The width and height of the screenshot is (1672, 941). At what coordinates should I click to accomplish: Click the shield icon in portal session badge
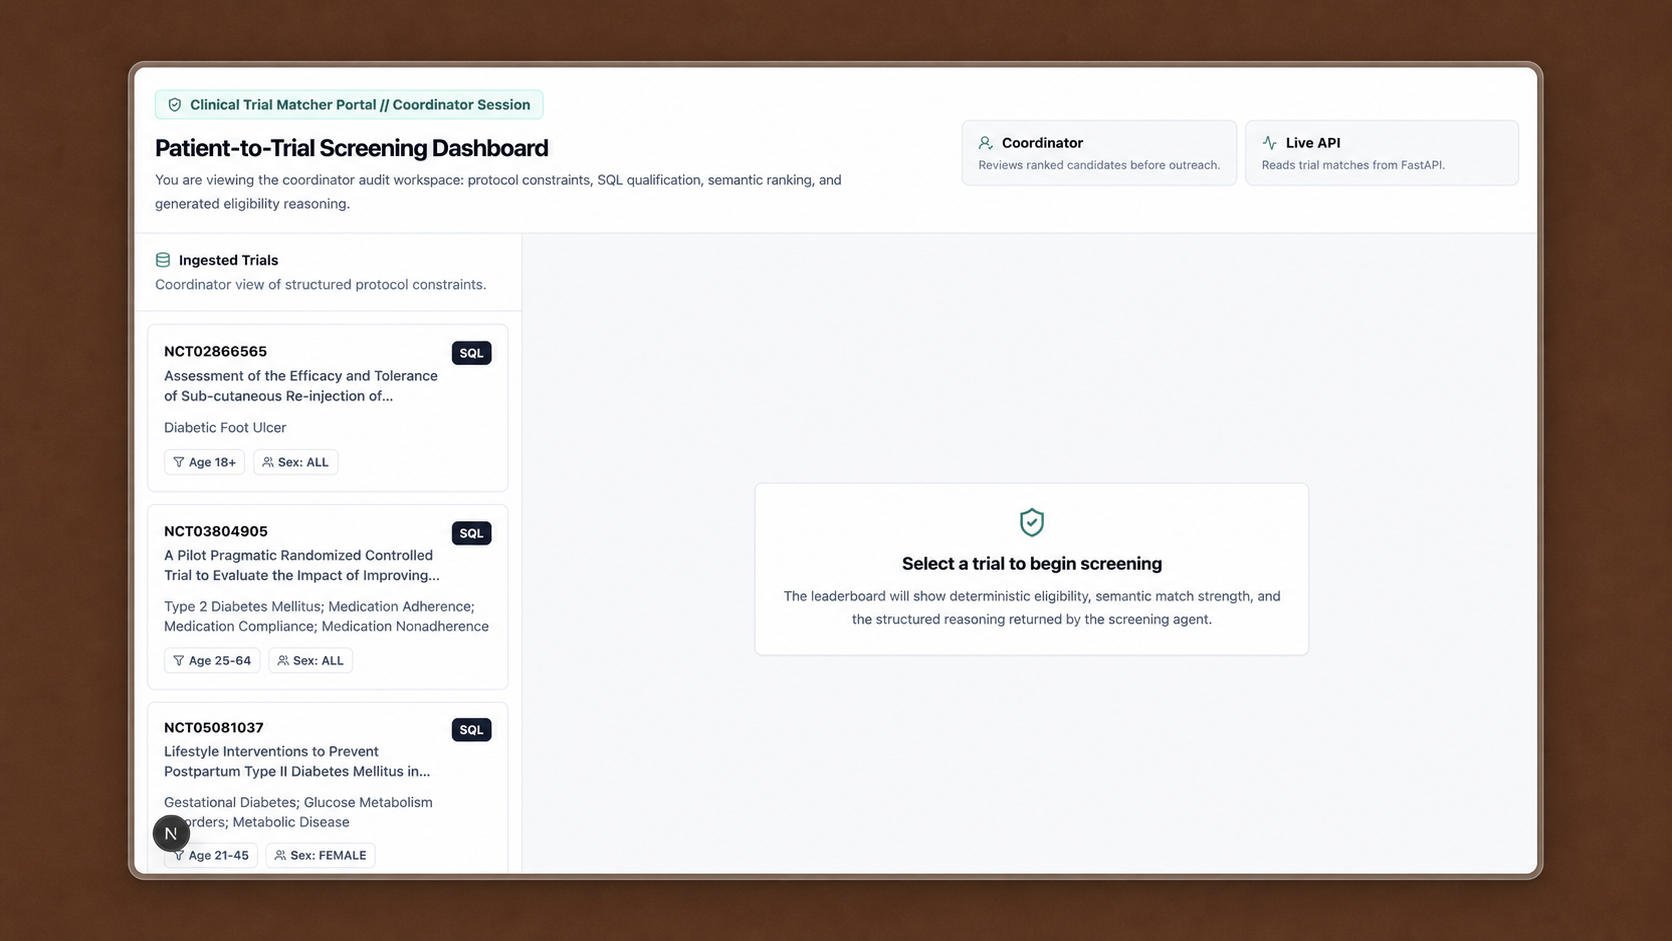point(175,105)
